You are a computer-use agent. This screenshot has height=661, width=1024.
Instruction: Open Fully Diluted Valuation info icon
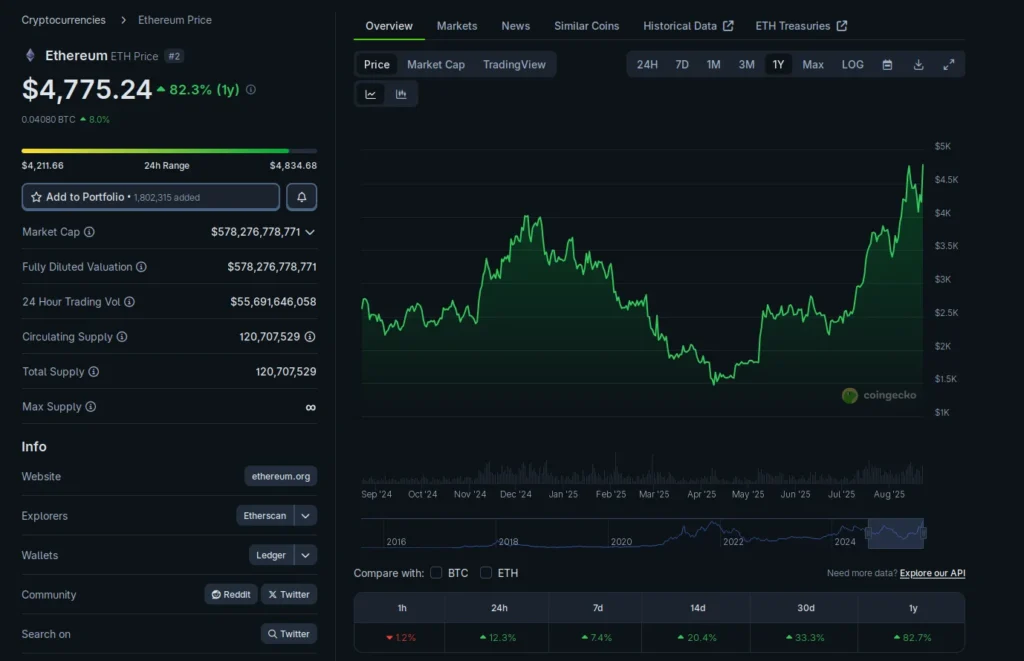pos(141,266)
